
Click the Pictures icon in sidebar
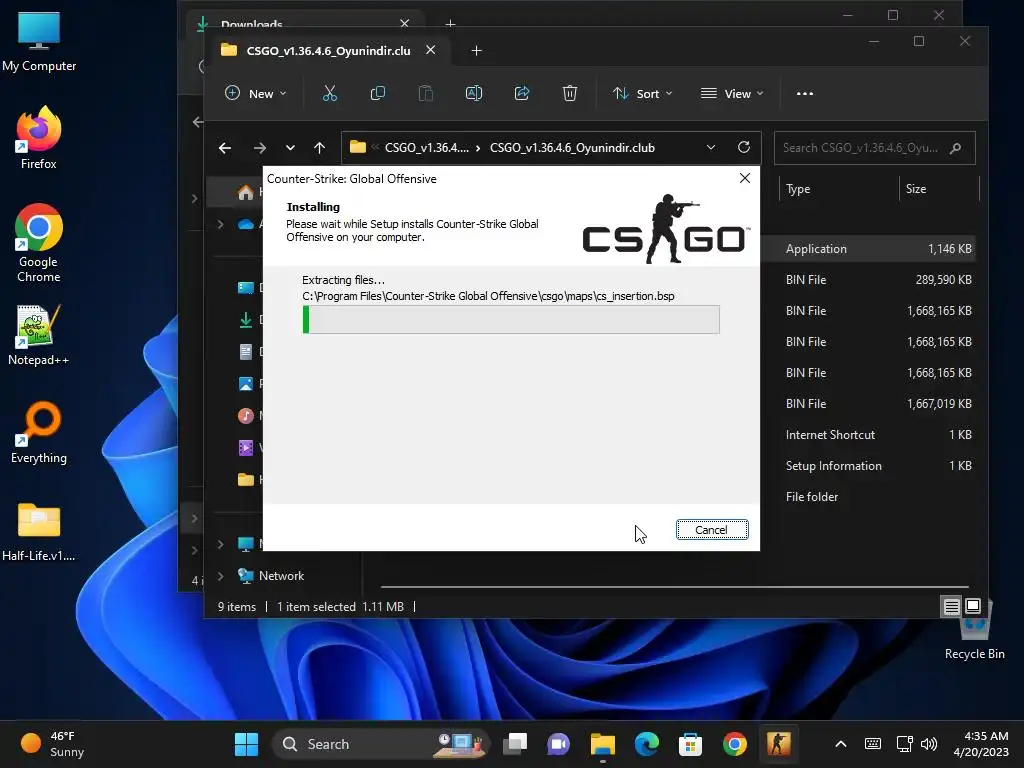click(x=246, y=384)
